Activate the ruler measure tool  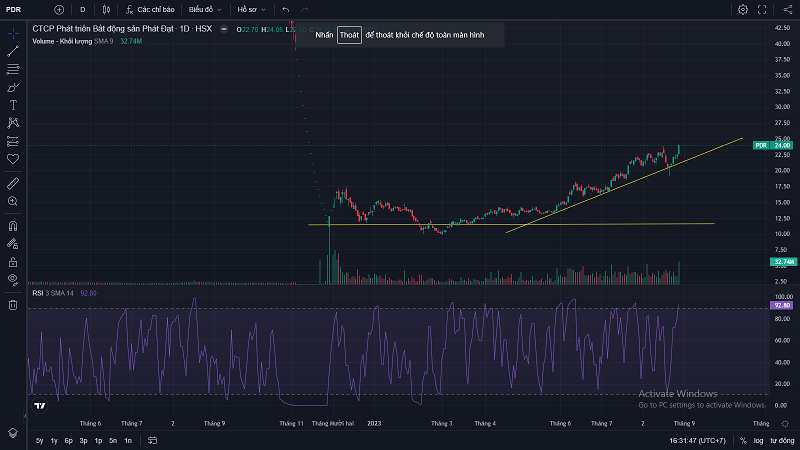(x=13, y=183)
